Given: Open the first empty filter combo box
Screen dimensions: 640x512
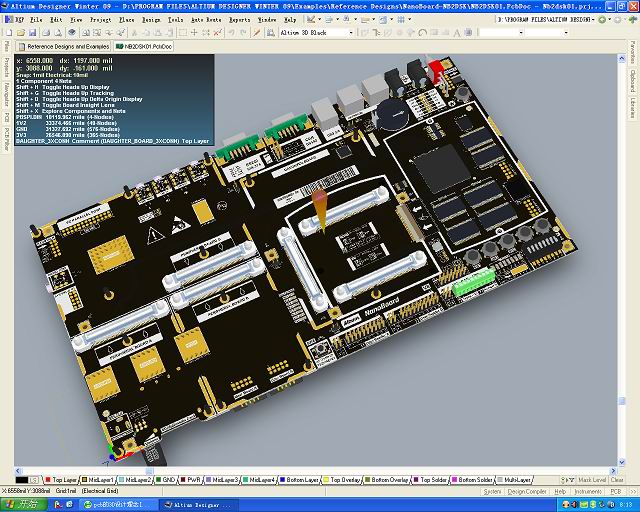Looking at the screenshot, I should (521, 33).
